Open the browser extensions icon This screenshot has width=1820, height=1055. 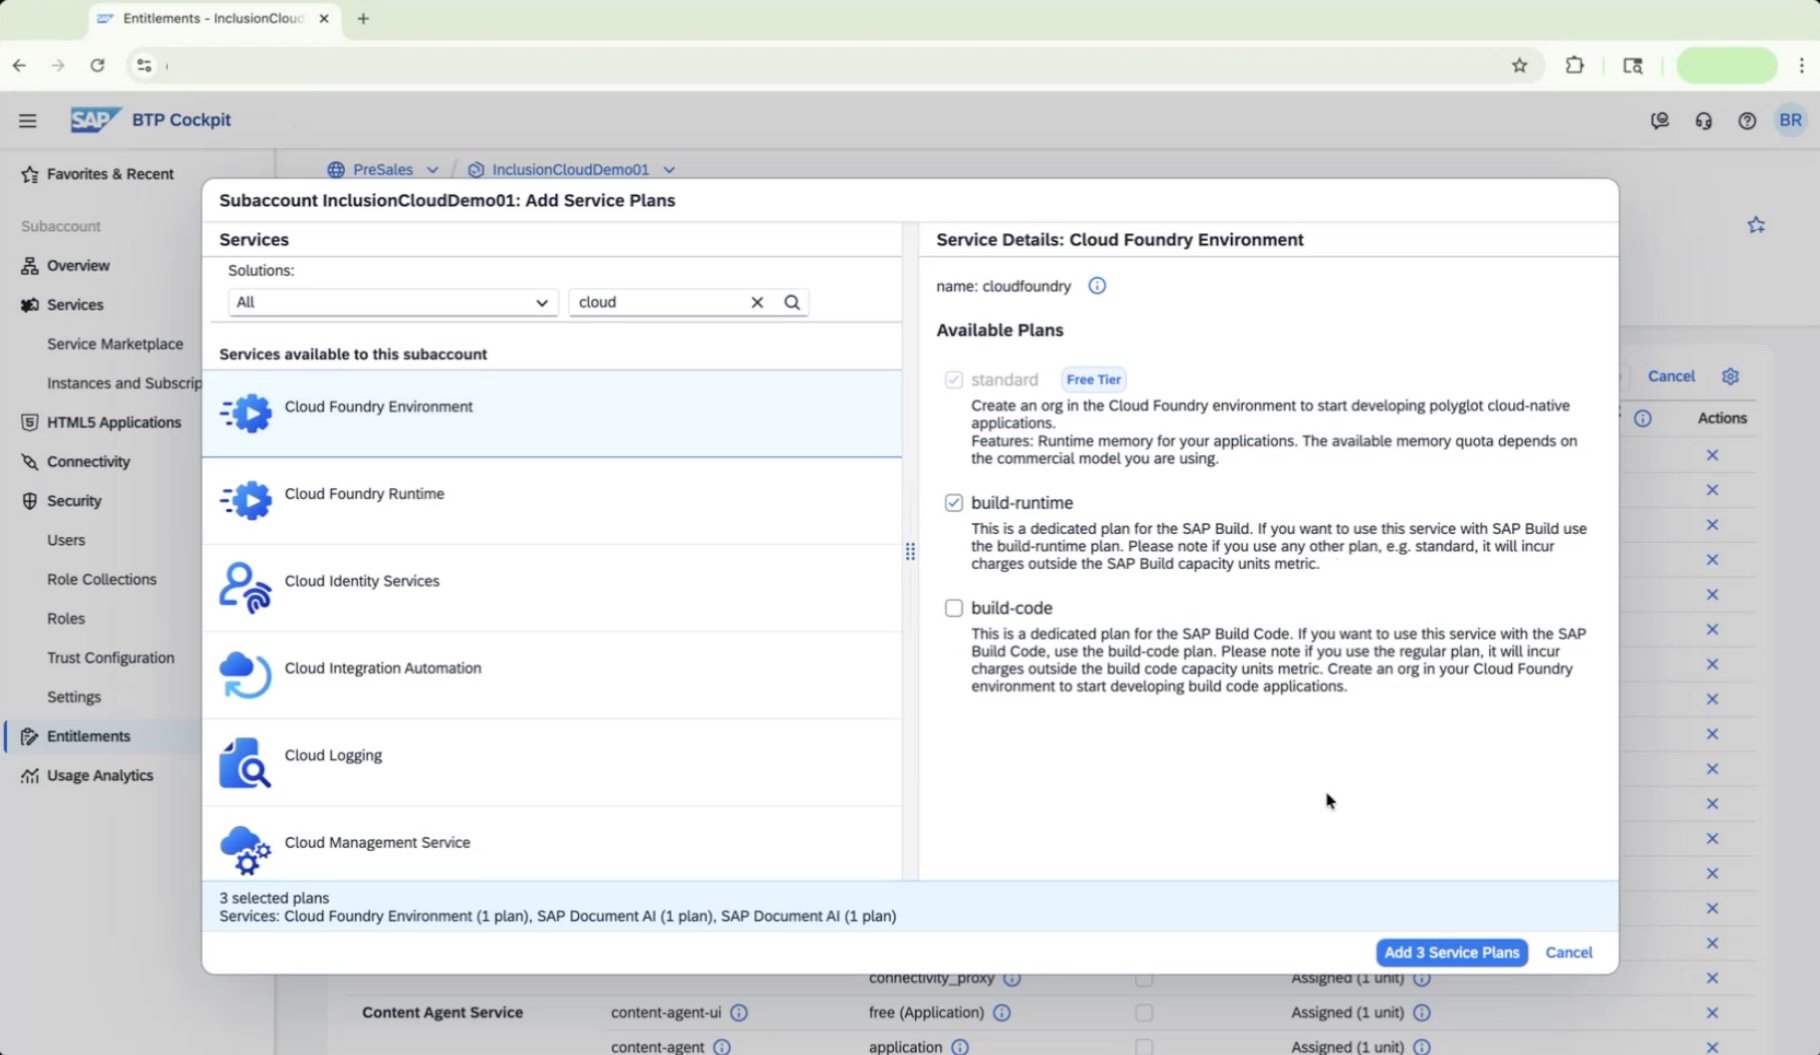point(1575,66)
